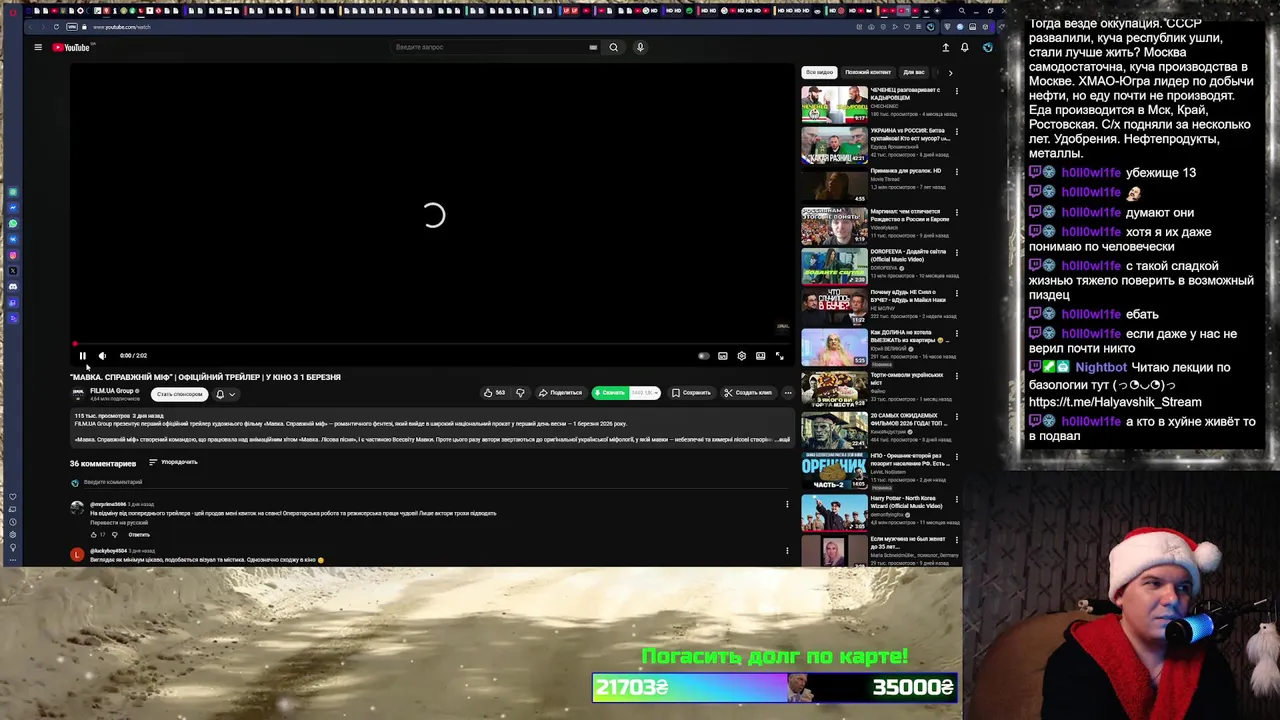Open options for 'DOROFEEVA - Додайте сяйва' video
This screenshot has width=1280, height=720.
pos(957,252)
